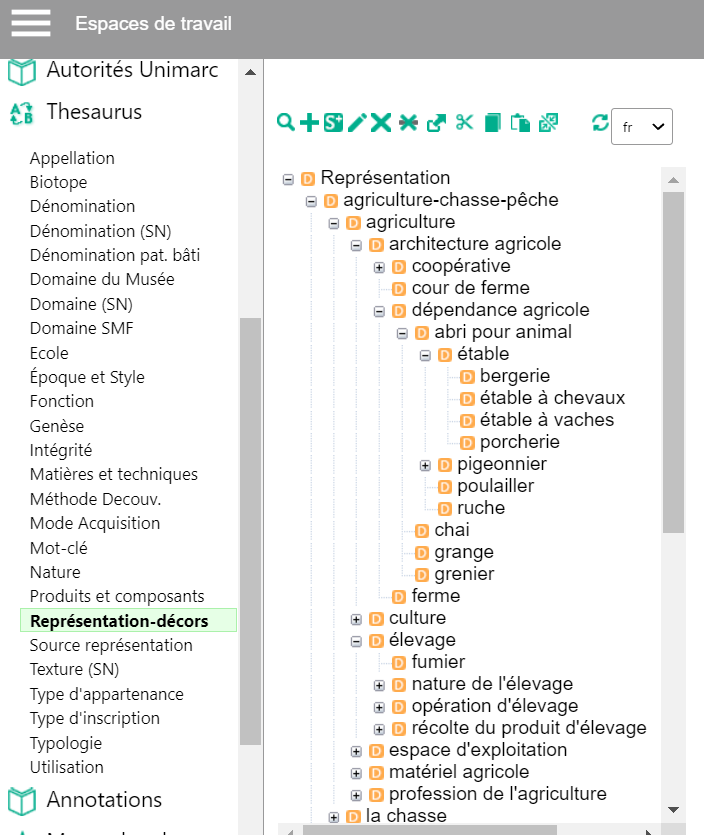Expand the coopérative tree node
This screenshot has height=835, width=704.
pos(379,267)
